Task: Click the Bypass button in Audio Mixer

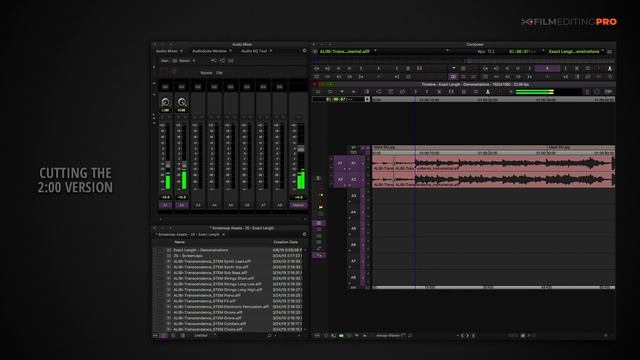Action: 206,73
